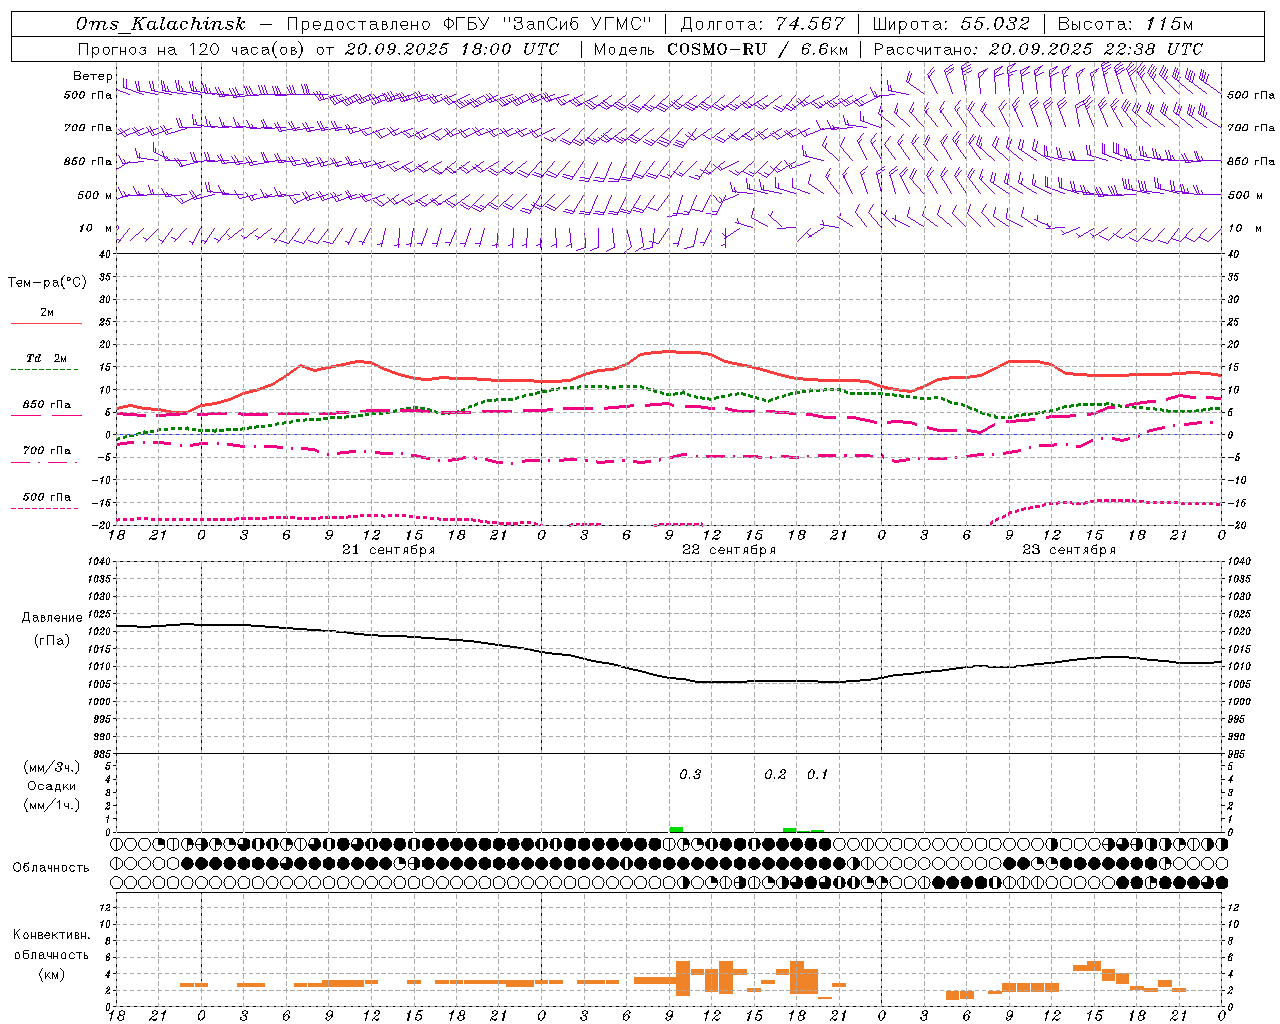
Task: Click the 23 сентября date label
Action: pyautogui.click(x=1069, y=550)
